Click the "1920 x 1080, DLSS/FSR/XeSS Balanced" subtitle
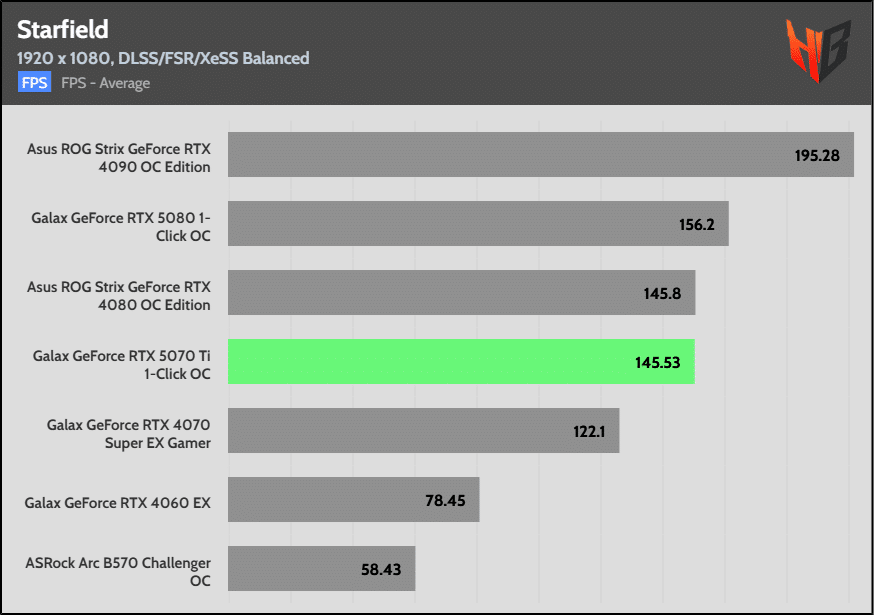874x615 pixels. [x=163, y=58]
